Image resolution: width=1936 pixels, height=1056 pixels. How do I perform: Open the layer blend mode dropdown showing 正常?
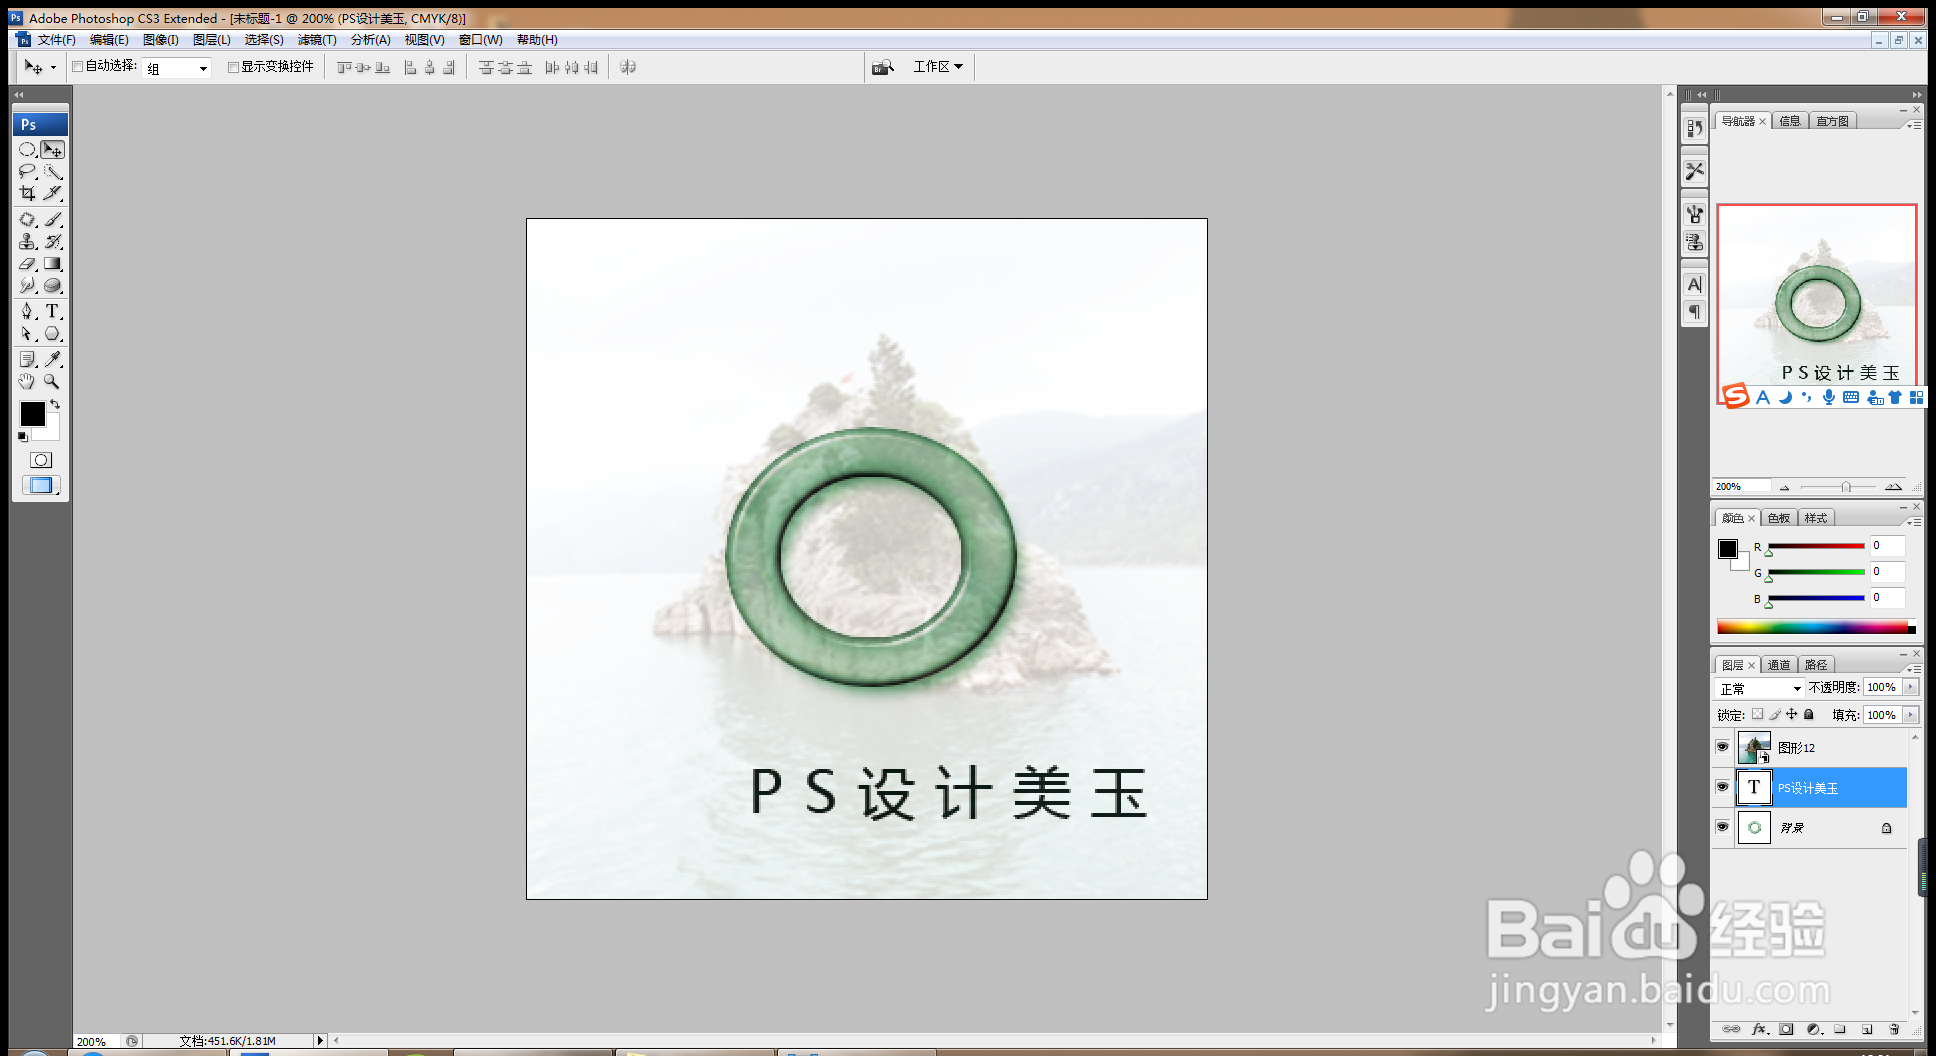coord(1758,688)
